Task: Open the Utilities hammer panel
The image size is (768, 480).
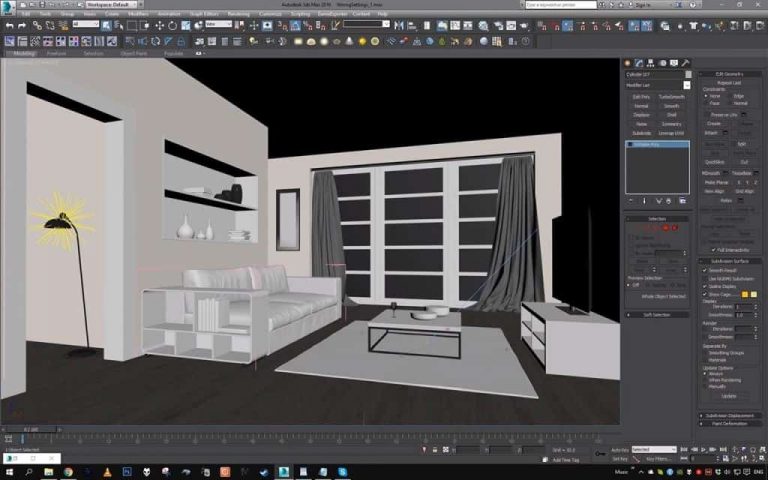Action: pos(686,63)
